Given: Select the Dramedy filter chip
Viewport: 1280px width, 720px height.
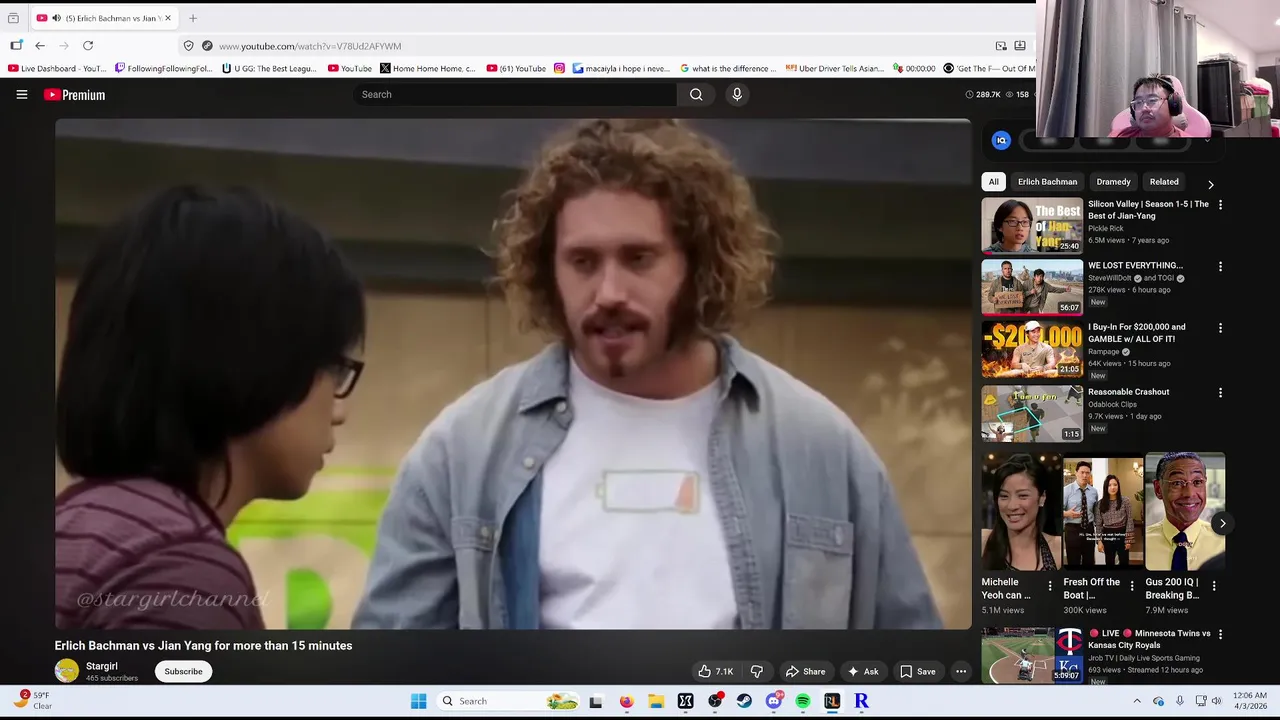Looking at the screenshot, I should tap(1113, 182).
